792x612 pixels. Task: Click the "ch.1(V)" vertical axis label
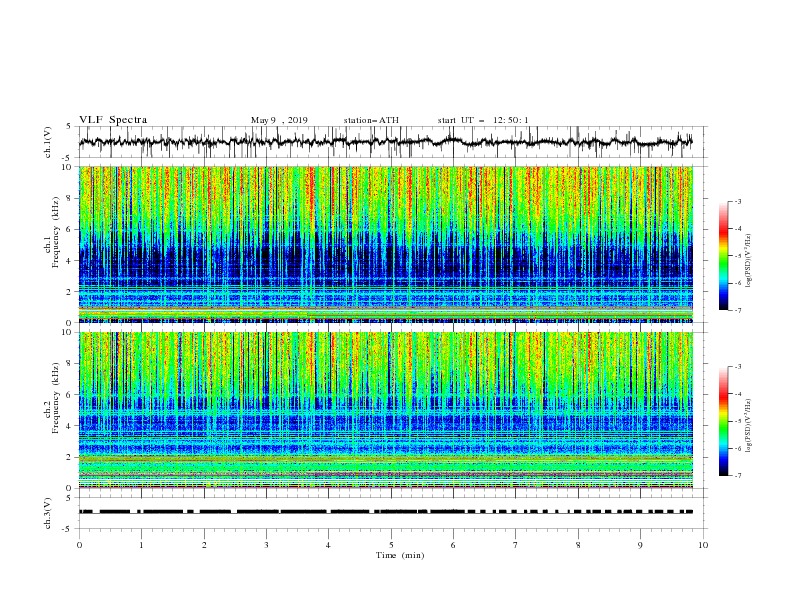point(48,142)
